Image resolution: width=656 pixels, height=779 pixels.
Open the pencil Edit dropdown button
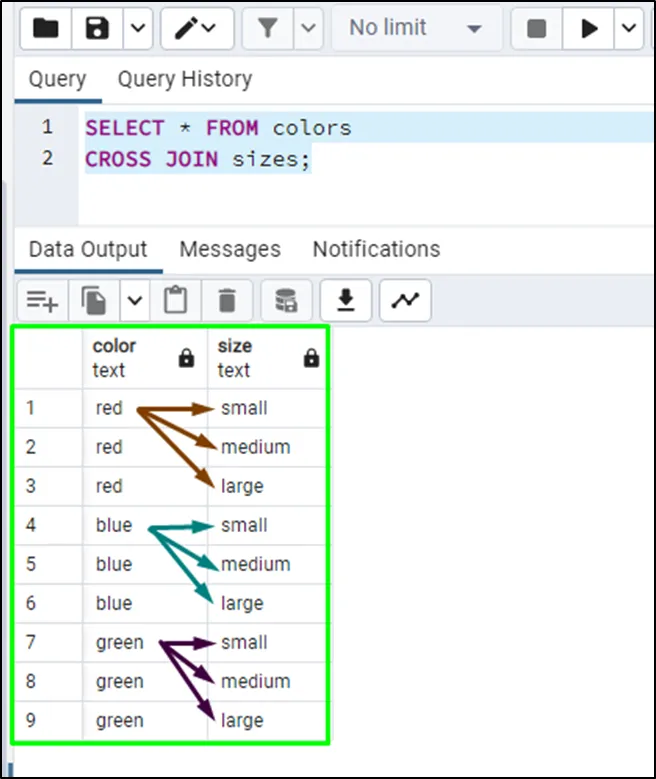pos(196,29)
